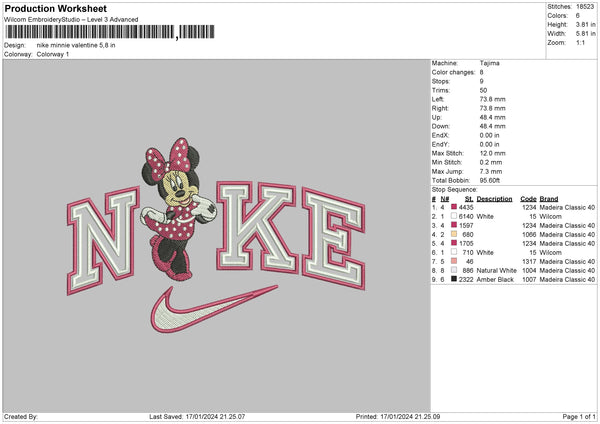Click the pink swatch for the 1597 stitch row

(454, 225)
